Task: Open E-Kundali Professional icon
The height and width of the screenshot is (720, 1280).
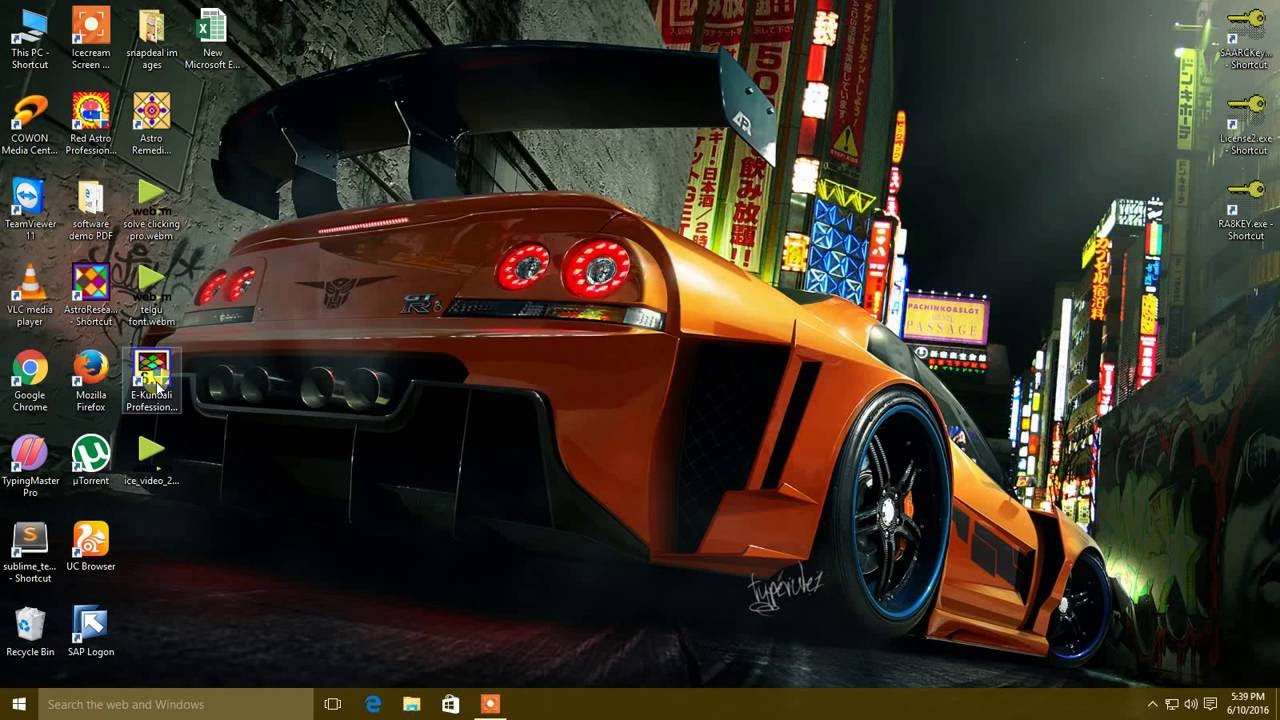Action: [152, 381]
